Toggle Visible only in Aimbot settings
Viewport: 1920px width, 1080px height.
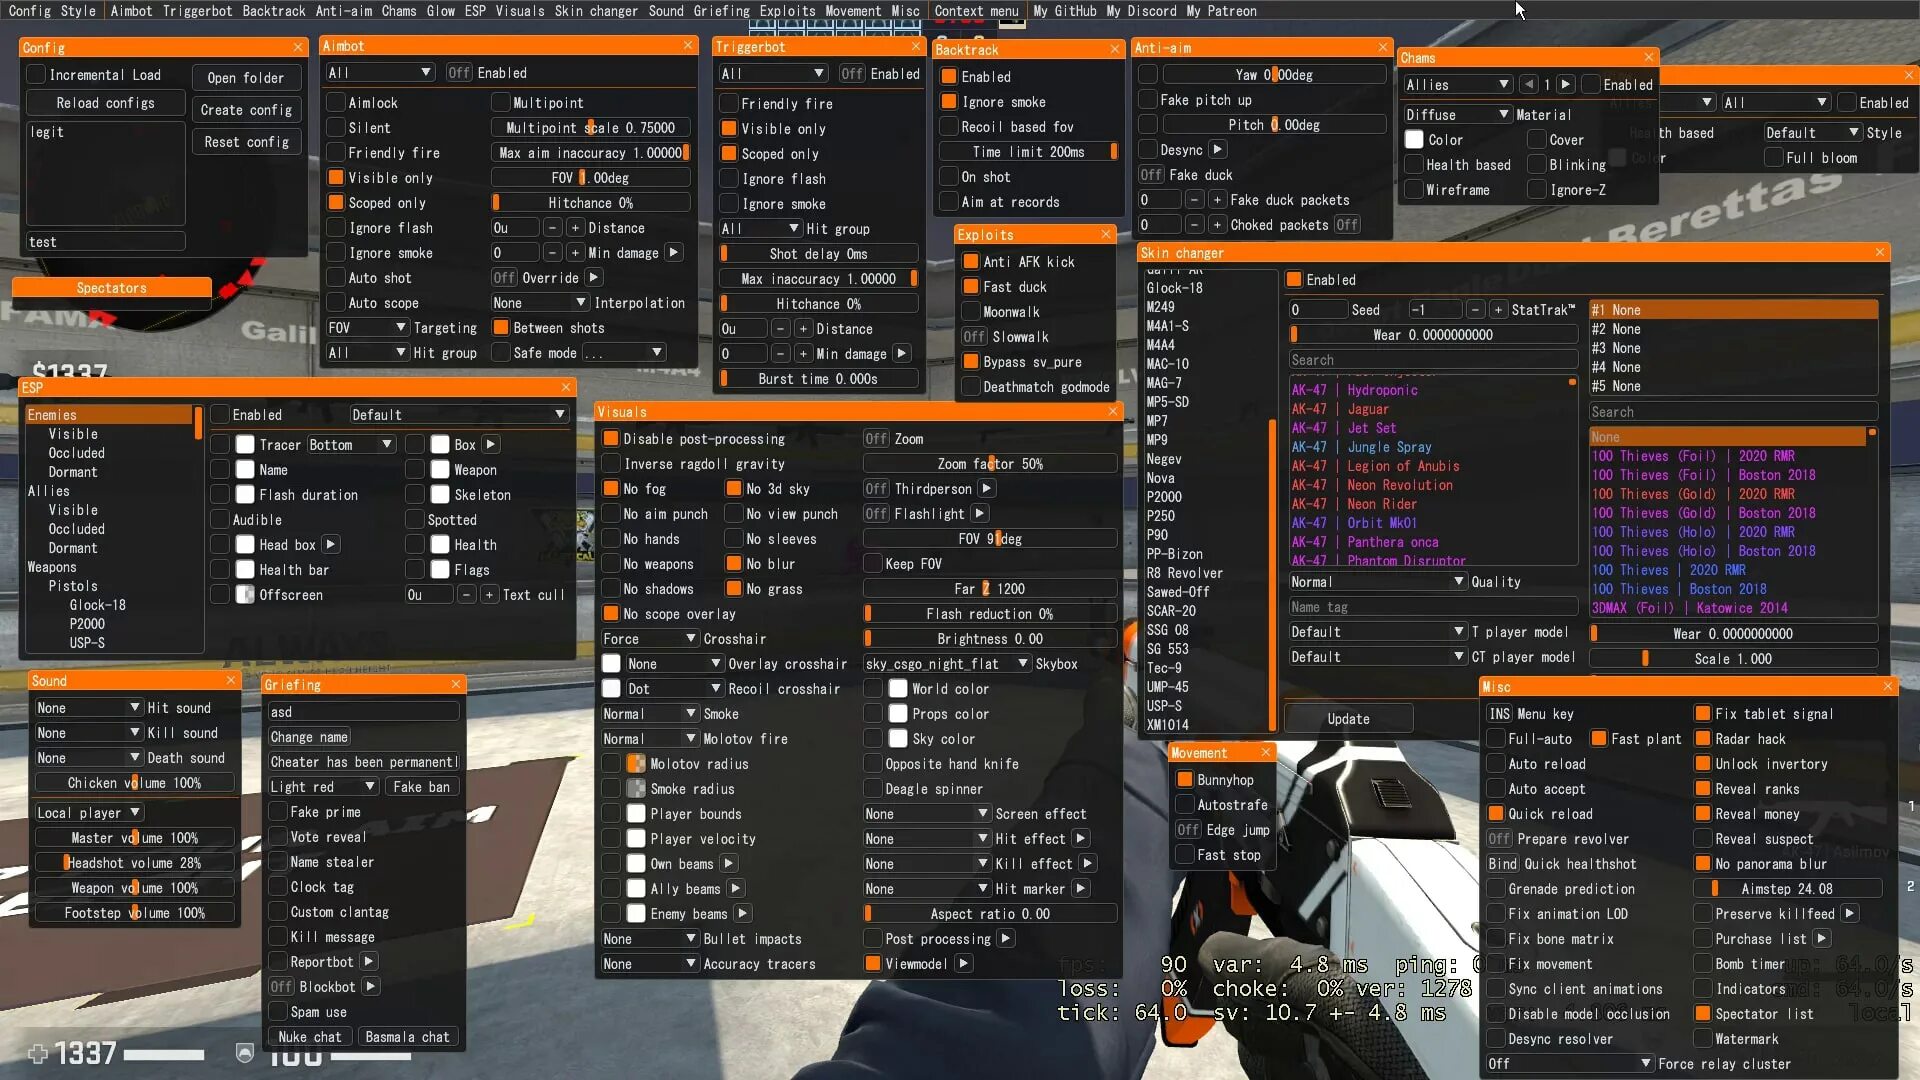pyautogui.click(x=336, y=178)
